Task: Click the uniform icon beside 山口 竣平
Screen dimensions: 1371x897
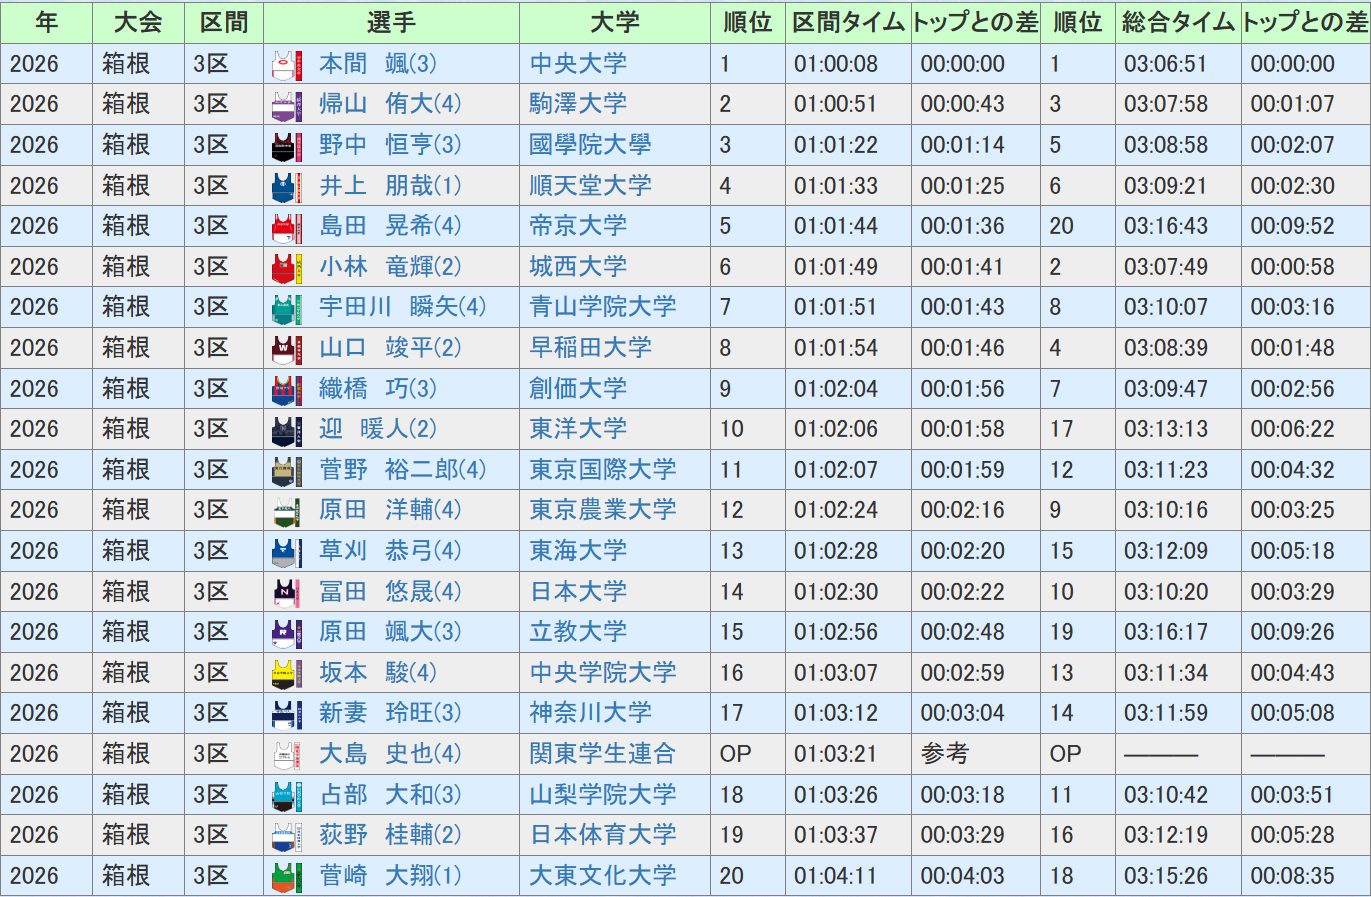Action: [287, 349]
